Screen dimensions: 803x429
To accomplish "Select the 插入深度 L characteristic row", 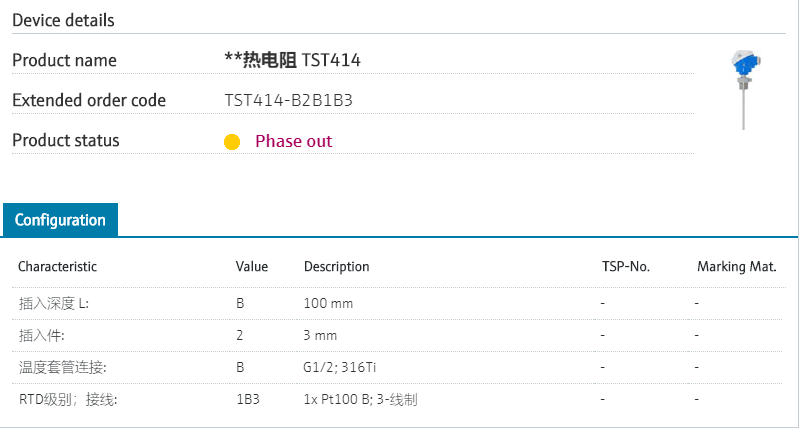I will (55, 303).
